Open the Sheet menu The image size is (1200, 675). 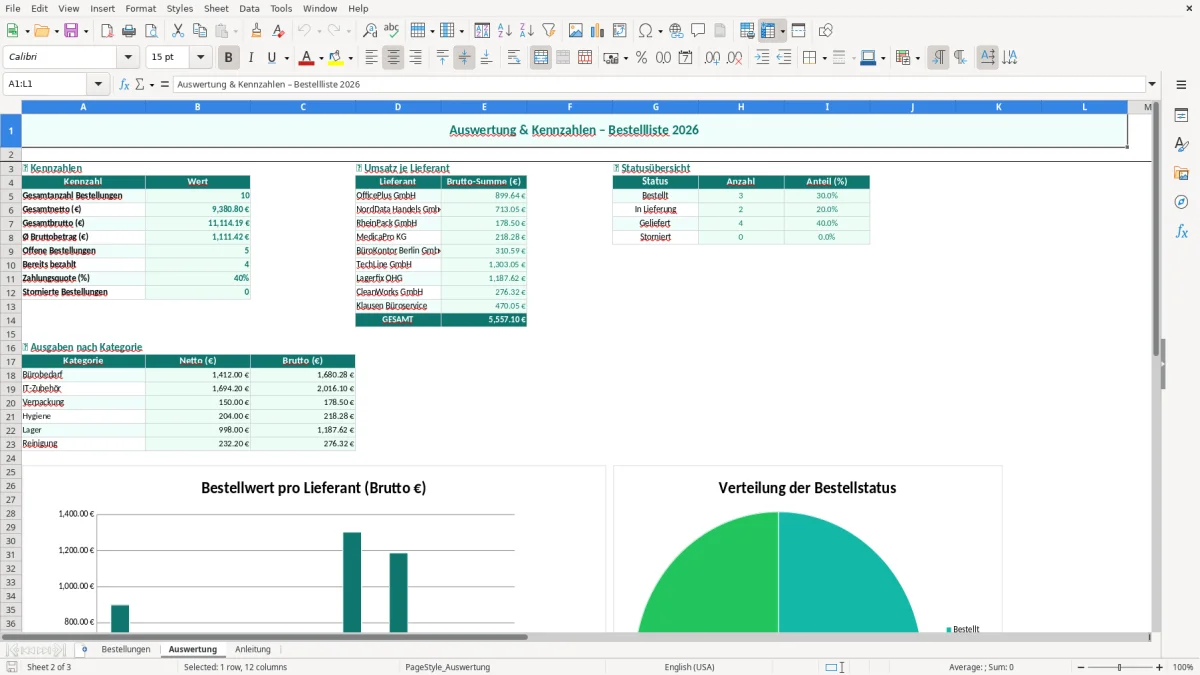pos(216,8)
